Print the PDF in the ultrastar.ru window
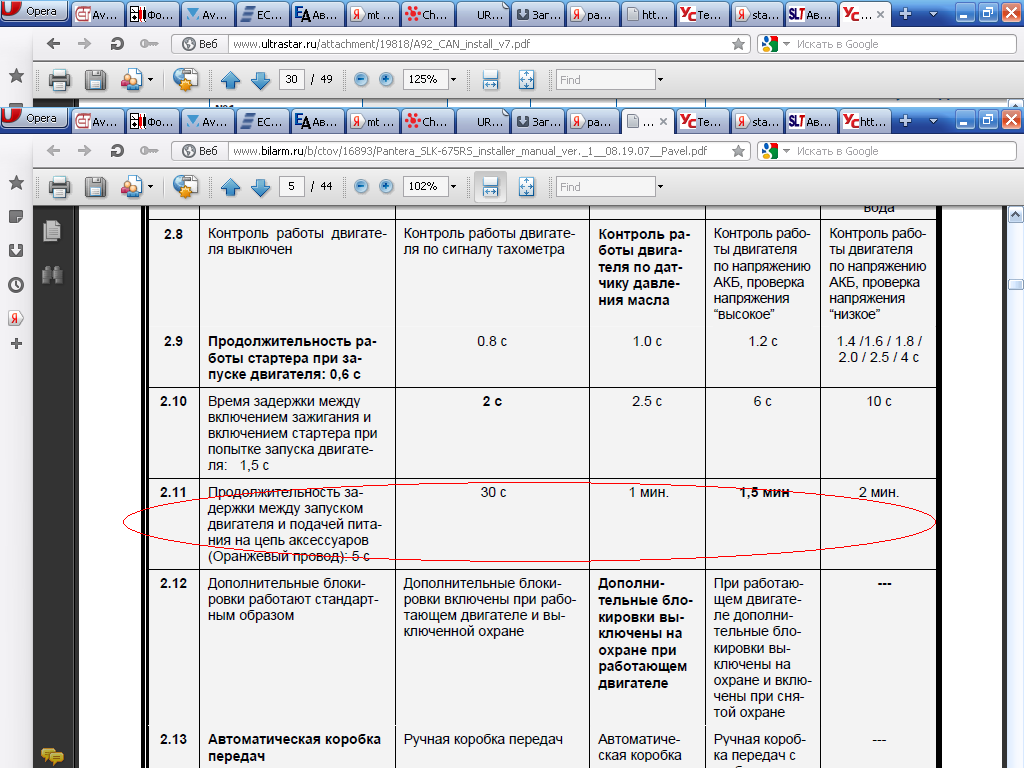This screenshot has width=1024, height=768. pos(59,80)
